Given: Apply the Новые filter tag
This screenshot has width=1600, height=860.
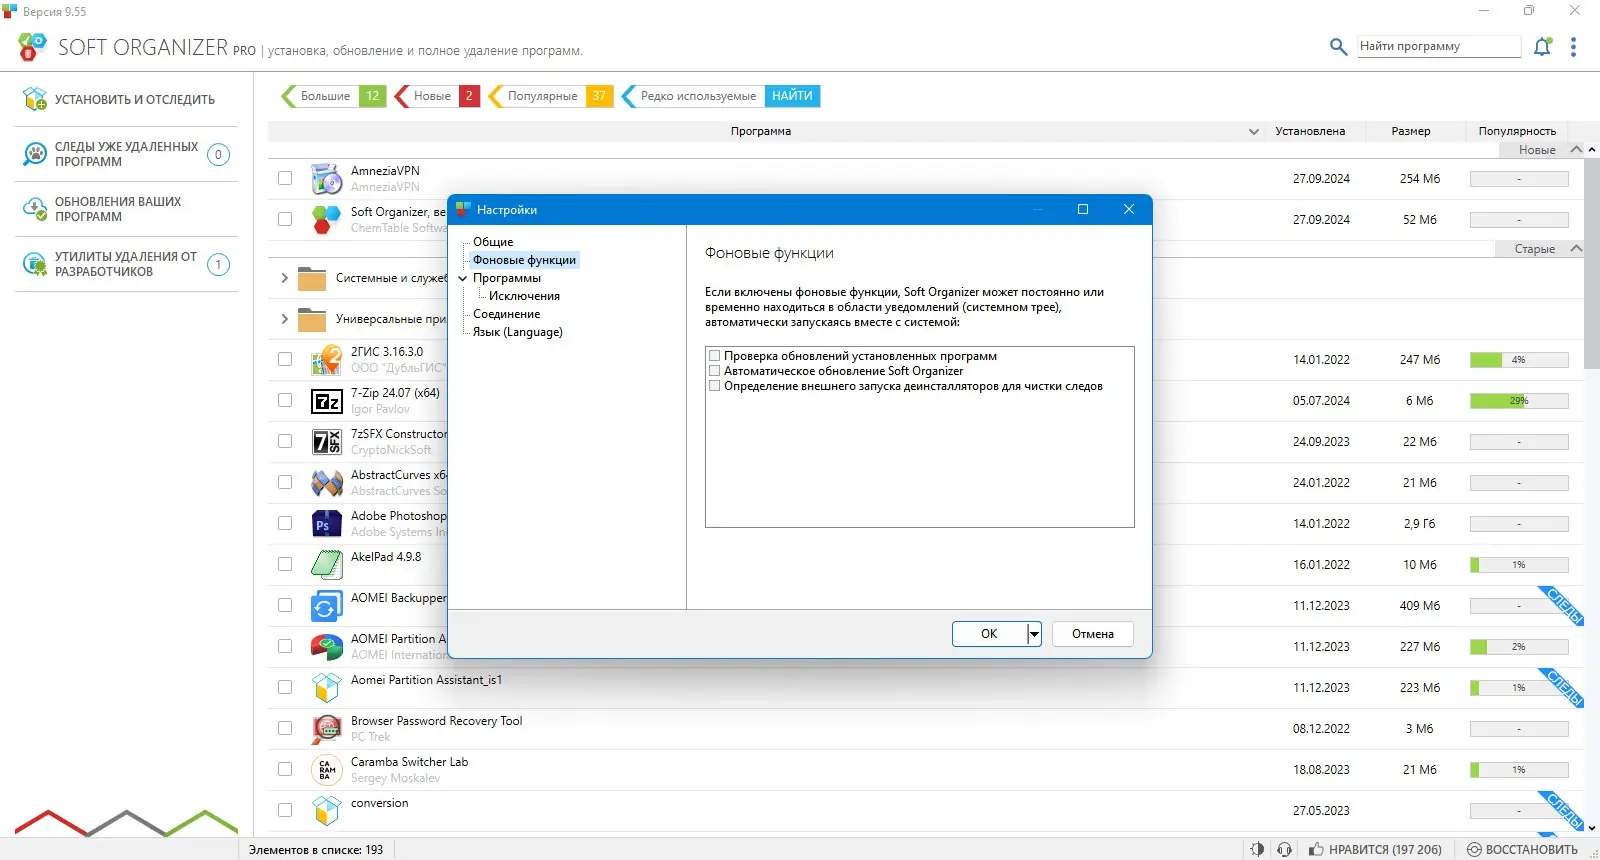Looking at the screenshot, I should coord(437,96).
